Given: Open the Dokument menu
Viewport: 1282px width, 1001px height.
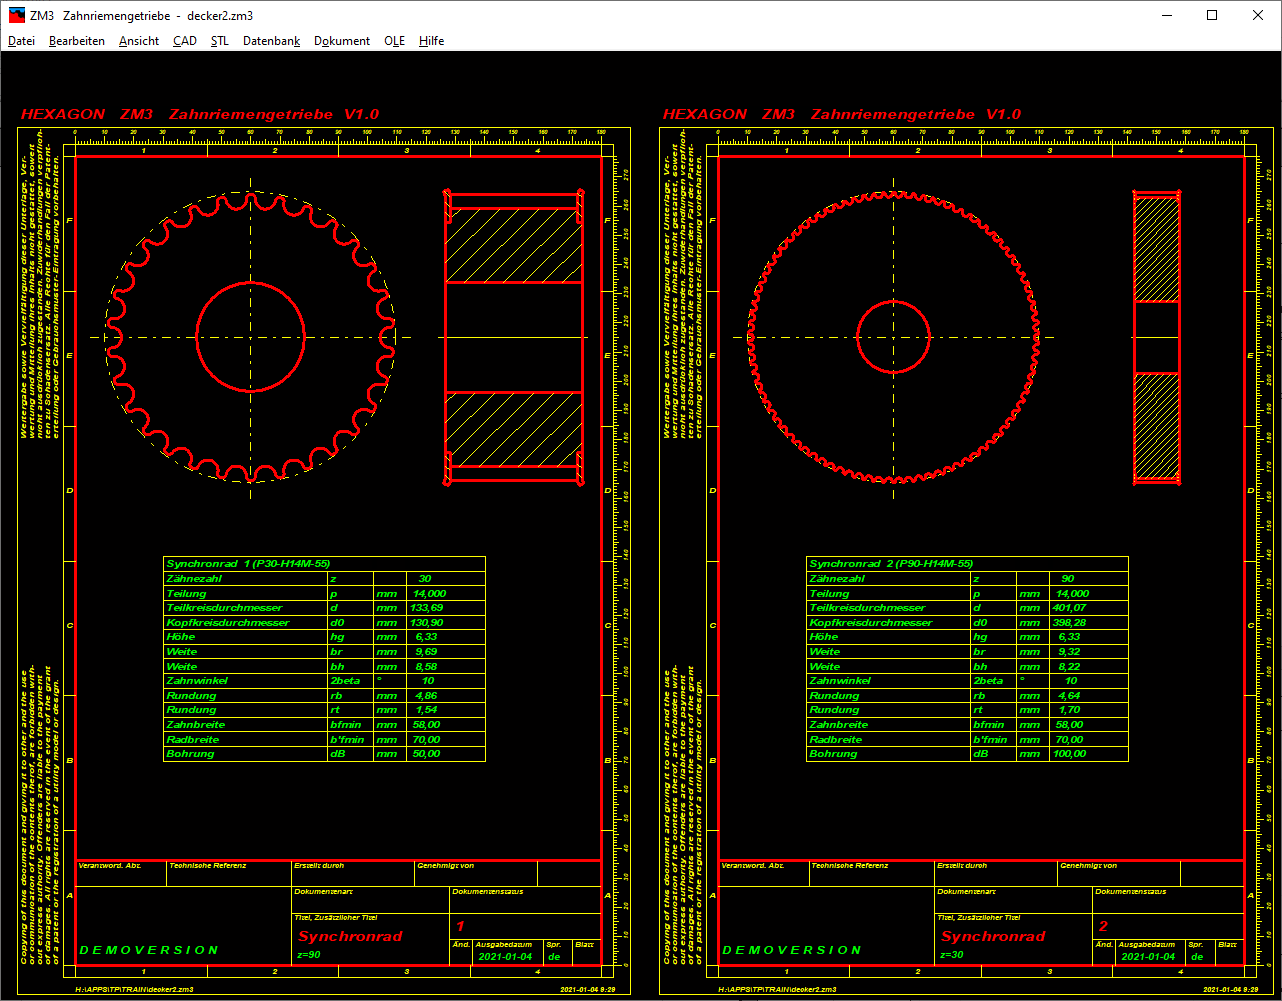Looking at the screenshot, I should (x=342, y=41).
